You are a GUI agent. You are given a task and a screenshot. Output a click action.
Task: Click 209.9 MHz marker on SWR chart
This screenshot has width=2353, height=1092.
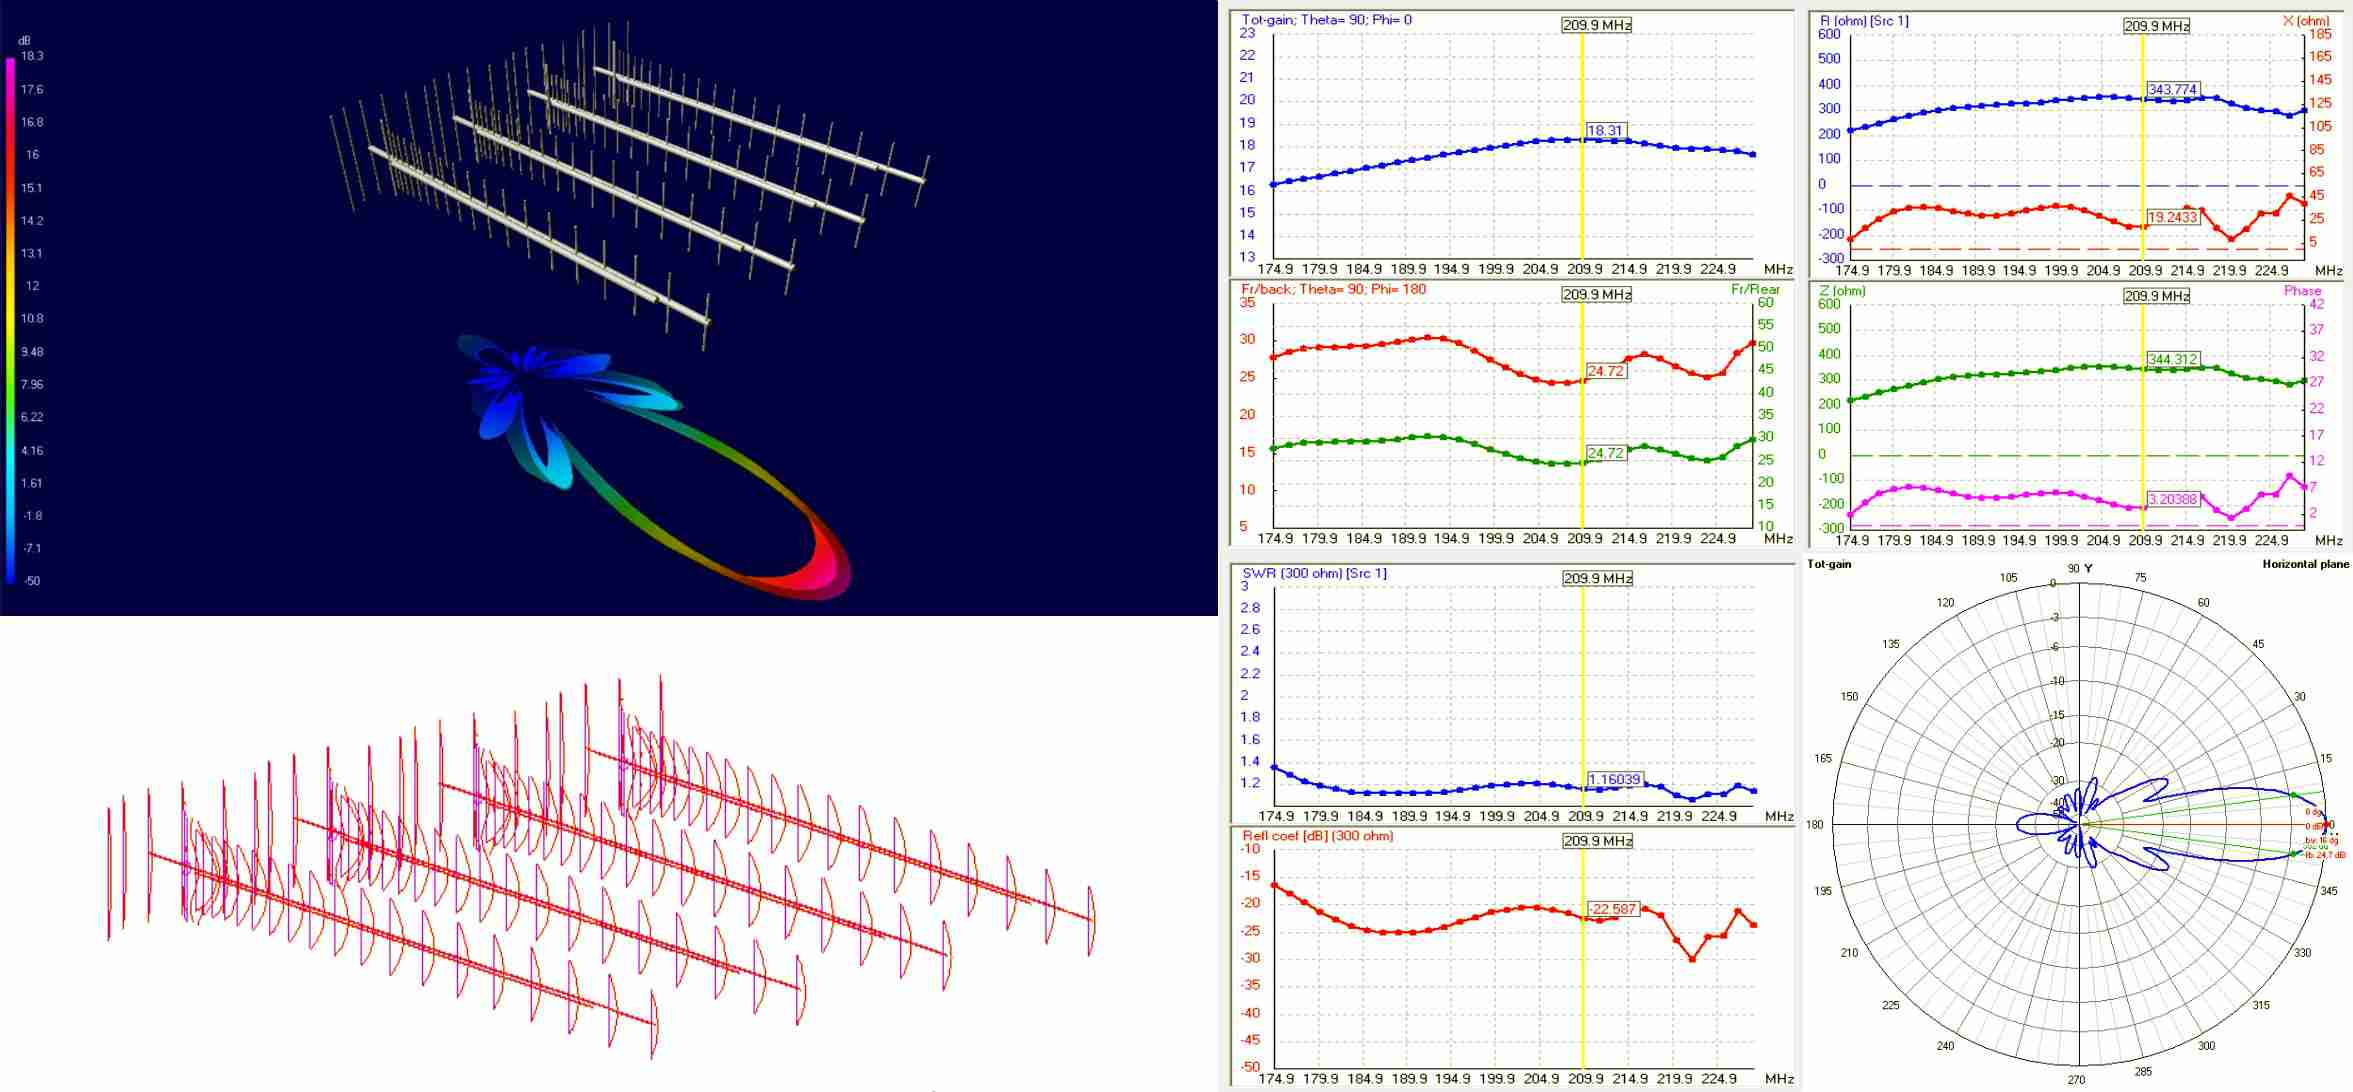[1597, 579]
